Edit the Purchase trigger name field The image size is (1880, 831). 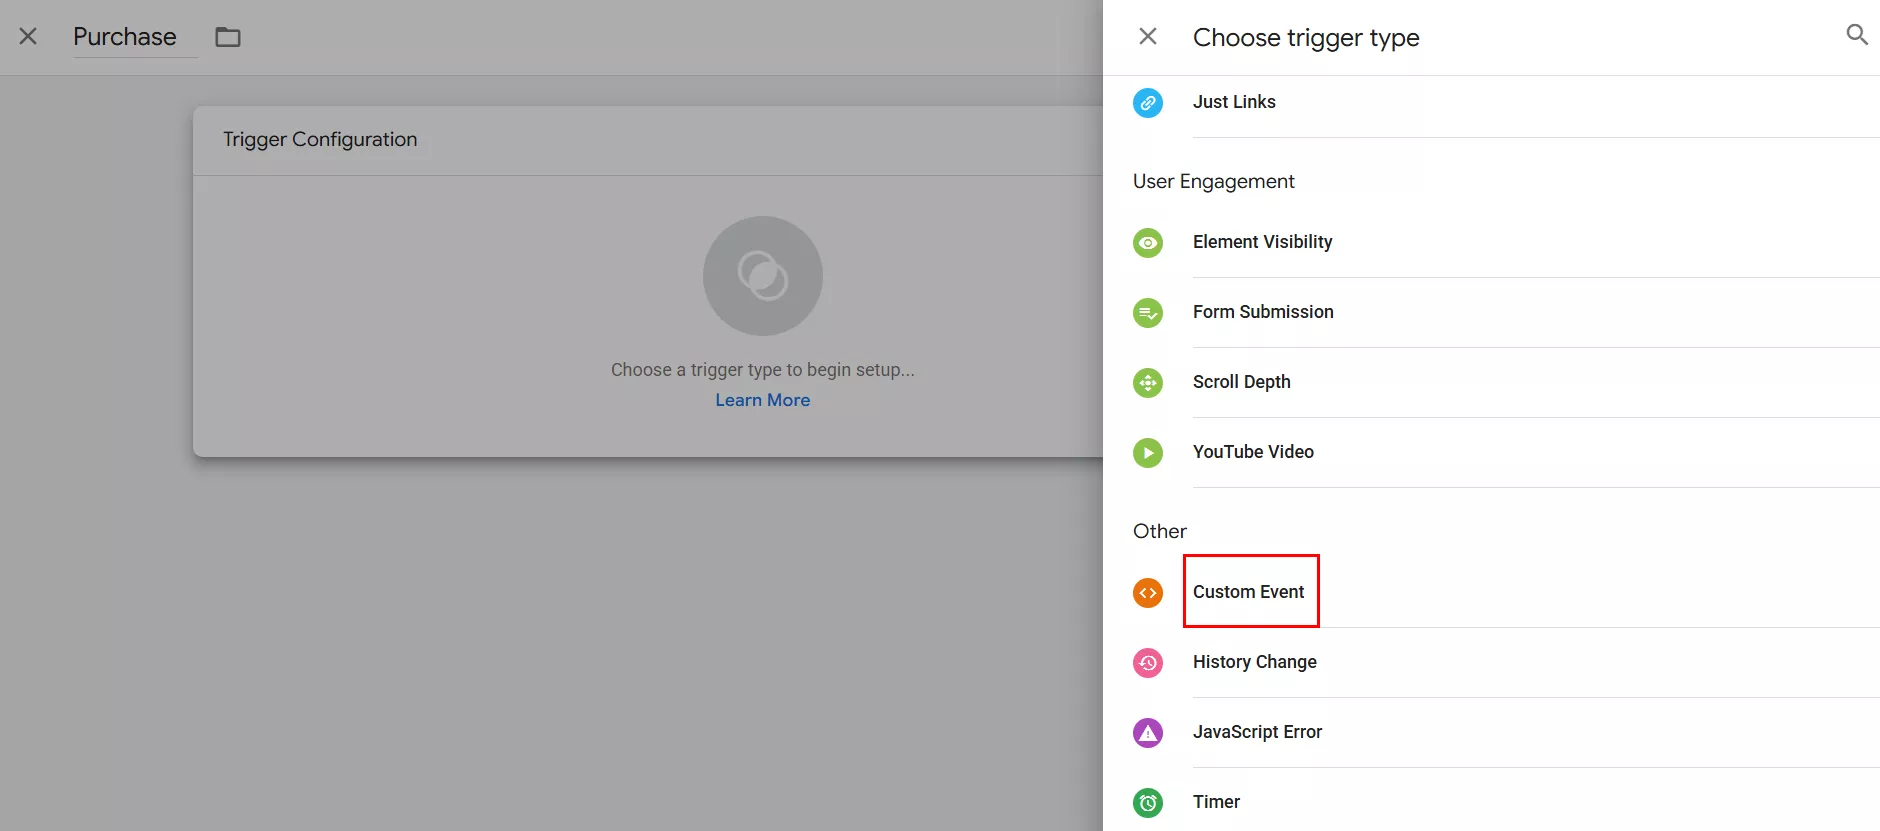[125, 37]
